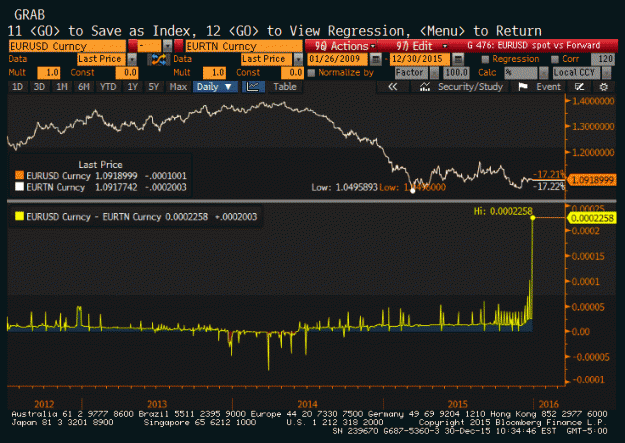Click the 2013 year label on axis
The width and height of the screenshot is (625, 443).
[x=157, y=404]
